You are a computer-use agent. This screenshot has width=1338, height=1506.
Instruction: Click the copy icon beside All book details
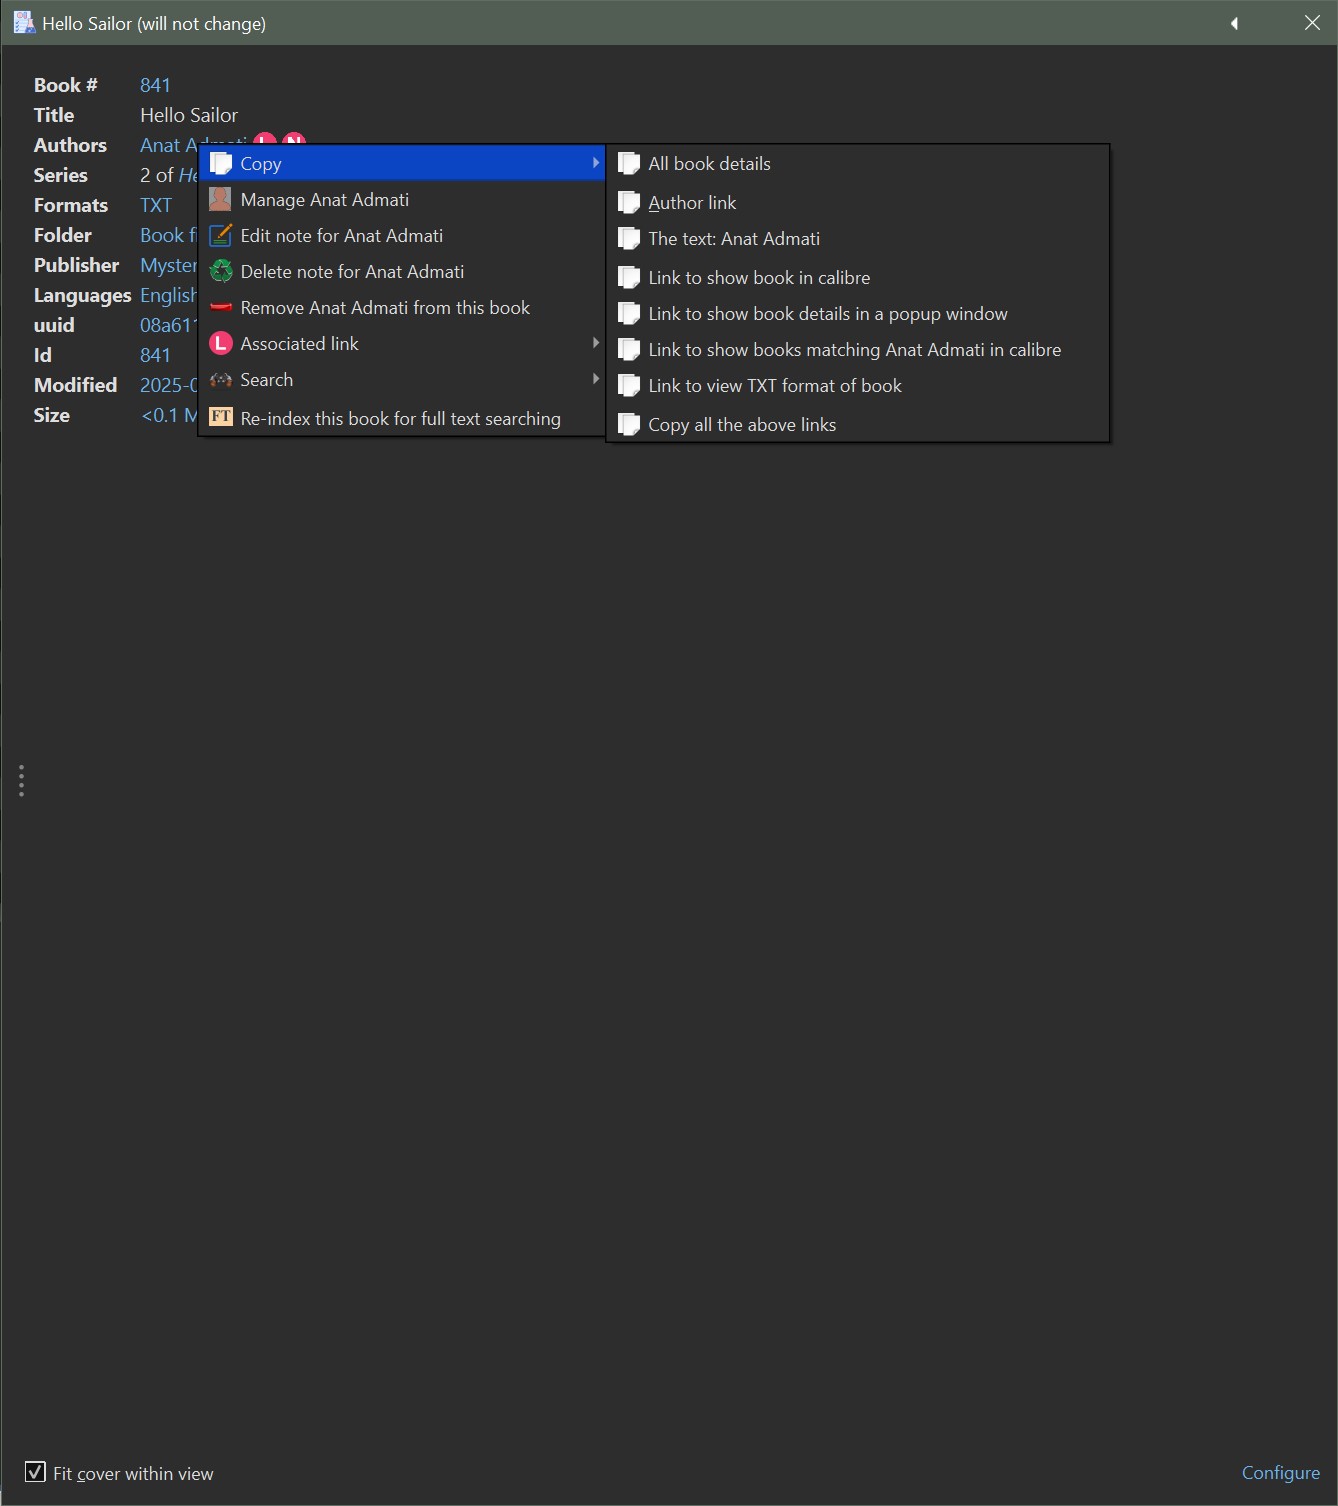[x=629, y=164]
